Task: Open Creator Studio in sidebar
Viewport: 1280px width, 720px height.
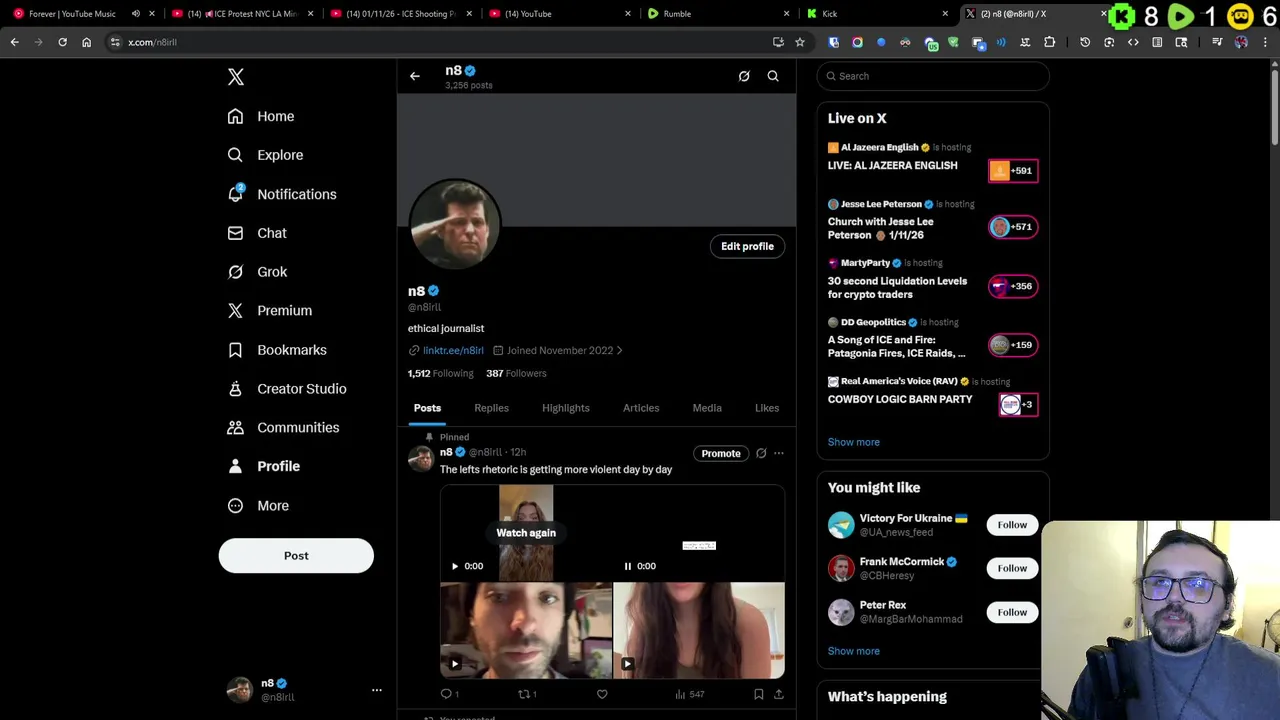Action: point(287,389)
